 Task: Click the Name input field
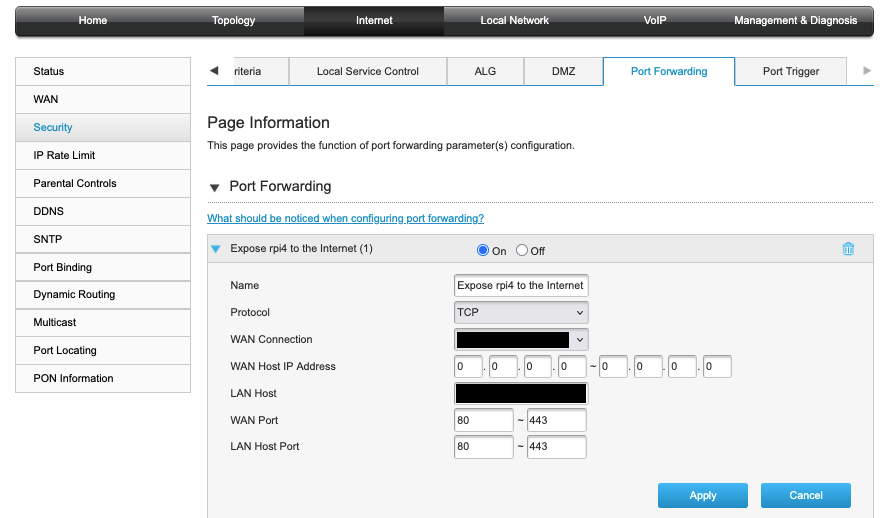coord(521,285)
